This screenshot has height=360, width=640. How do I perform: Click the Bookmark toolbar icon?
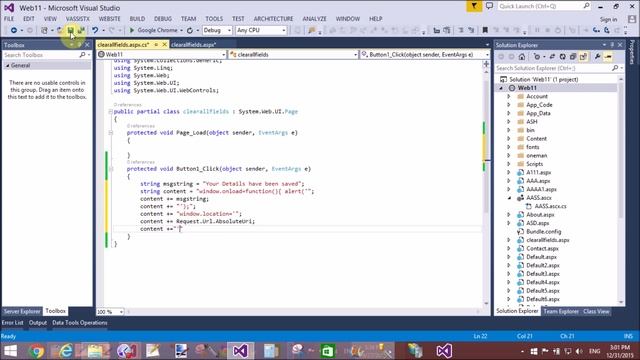pos(485,30)
